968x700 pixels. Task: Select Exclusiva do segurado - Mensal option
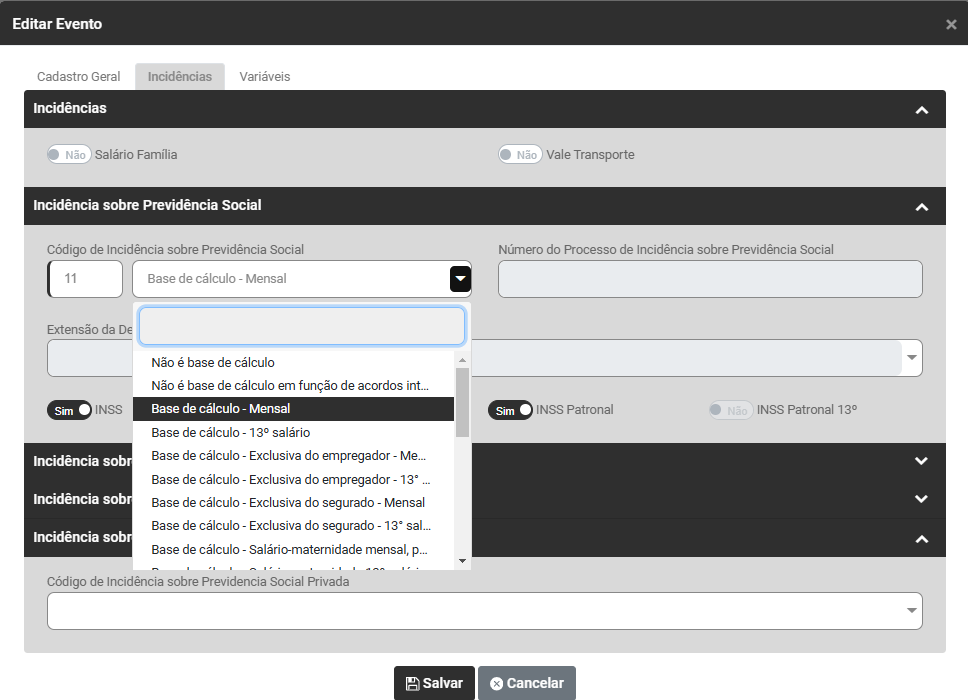293,503
